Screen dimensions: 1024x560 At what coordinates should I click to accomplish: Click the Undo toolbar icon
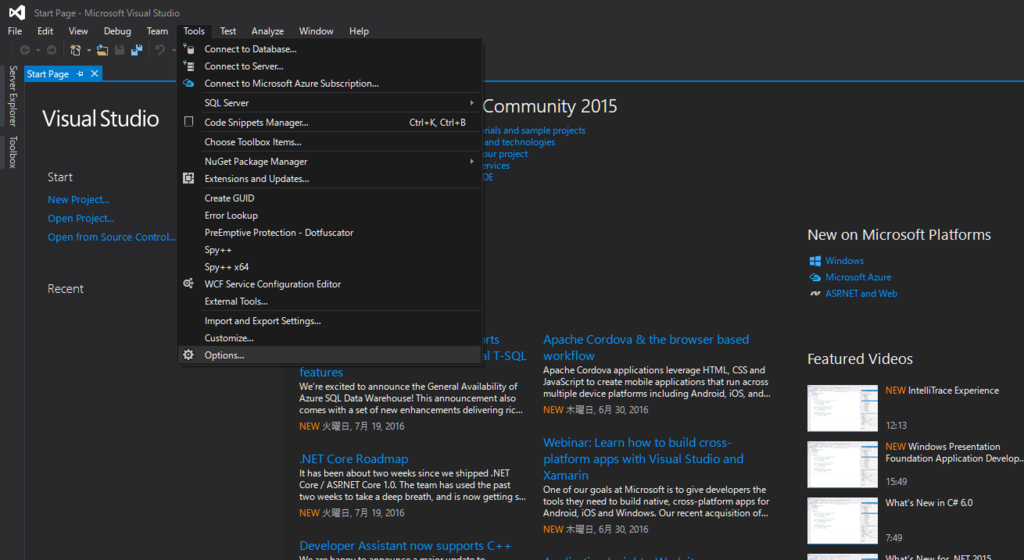point(159,50)
